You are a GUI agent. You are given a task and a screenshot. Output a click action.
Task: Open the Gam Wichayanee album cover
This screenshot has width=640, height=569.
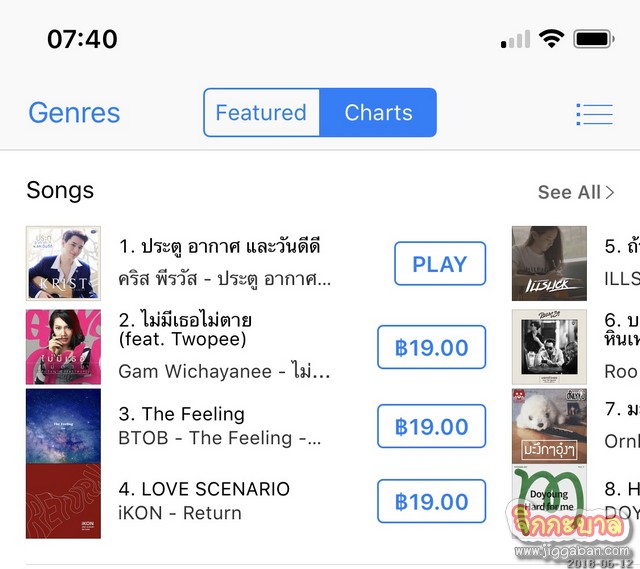[x=63, y=347]
